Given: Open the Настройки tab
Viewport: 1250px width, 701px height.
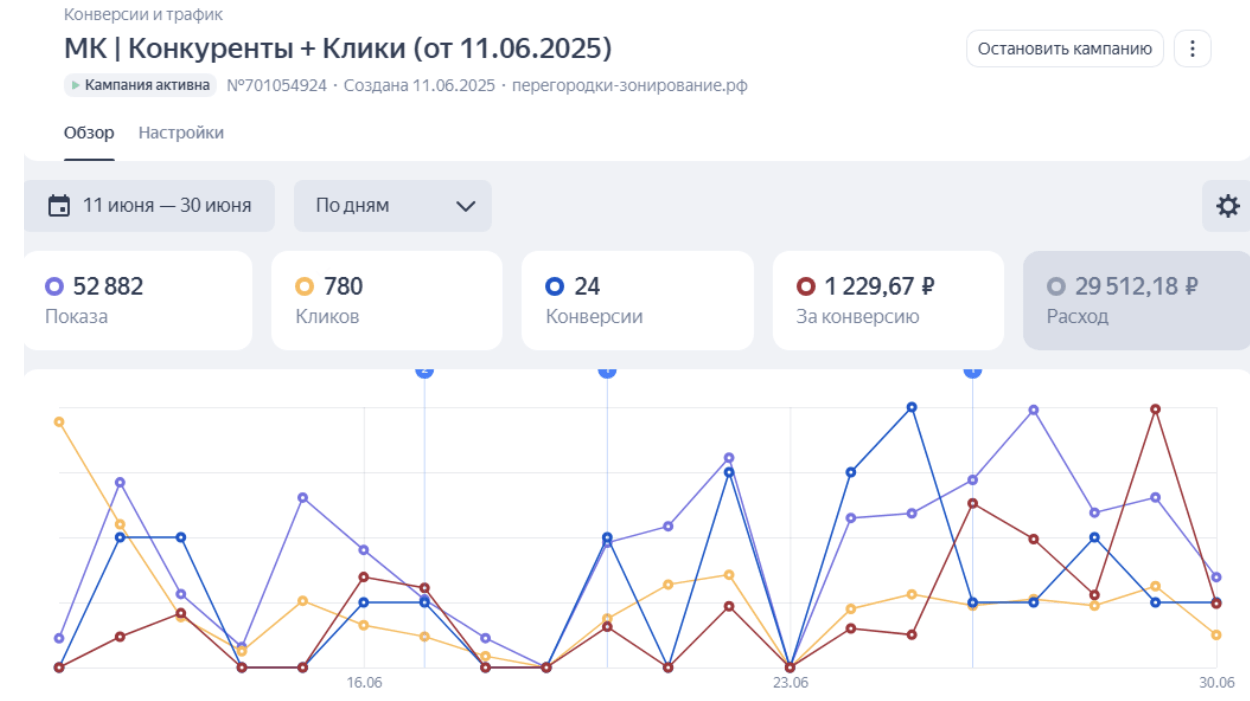Looking at the screenshot, I should click(181, 133).
